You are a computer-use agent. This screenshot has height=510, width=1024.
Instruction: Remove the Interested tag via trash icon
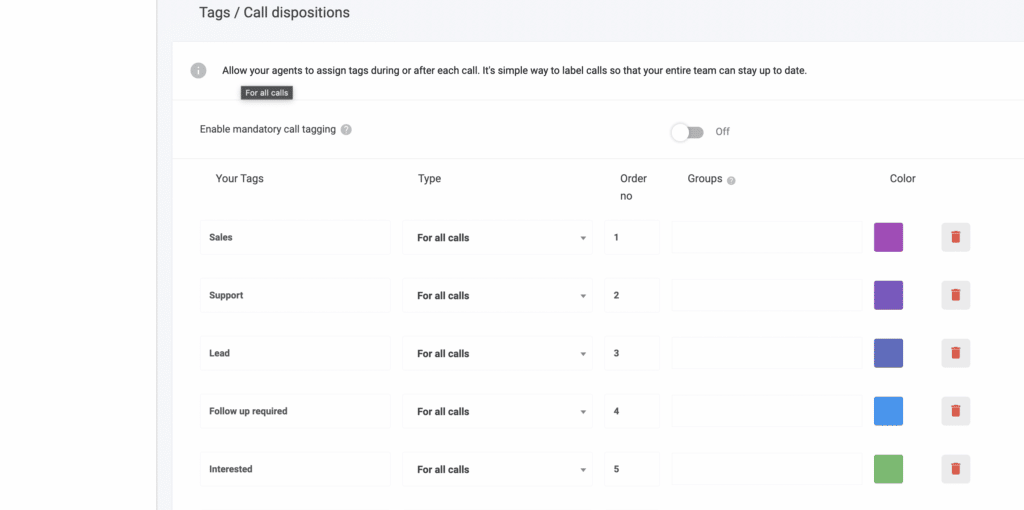coord(955,469)
